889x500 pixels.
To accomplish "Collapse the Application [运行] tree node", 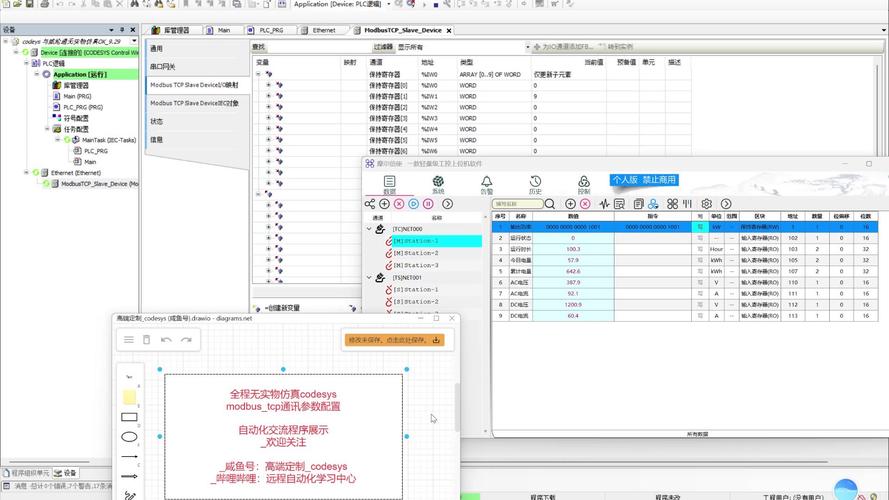I will (37, 74).
